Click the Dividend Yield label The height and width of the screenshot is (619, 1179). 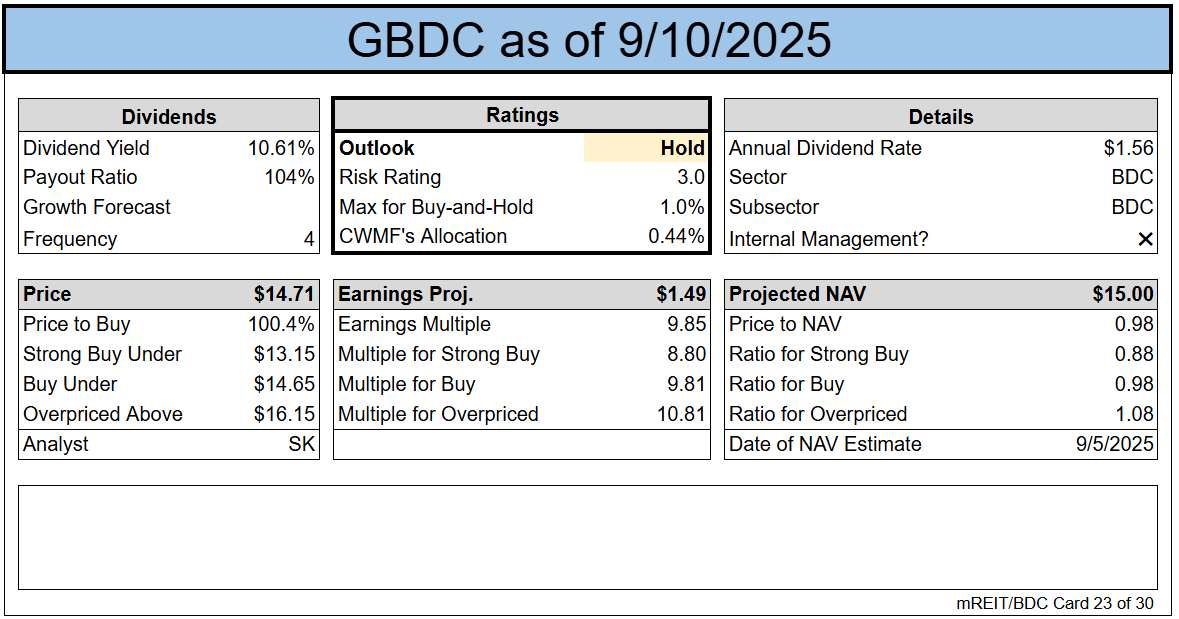point(86,148)
